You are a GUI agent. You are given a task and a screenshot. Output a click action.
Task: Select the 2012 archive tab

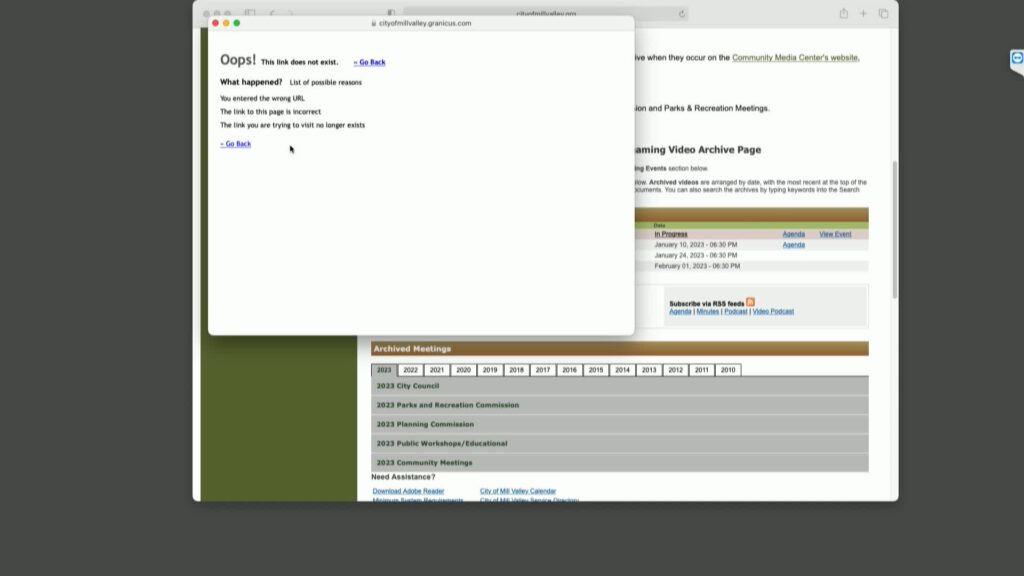pos(675,370)
